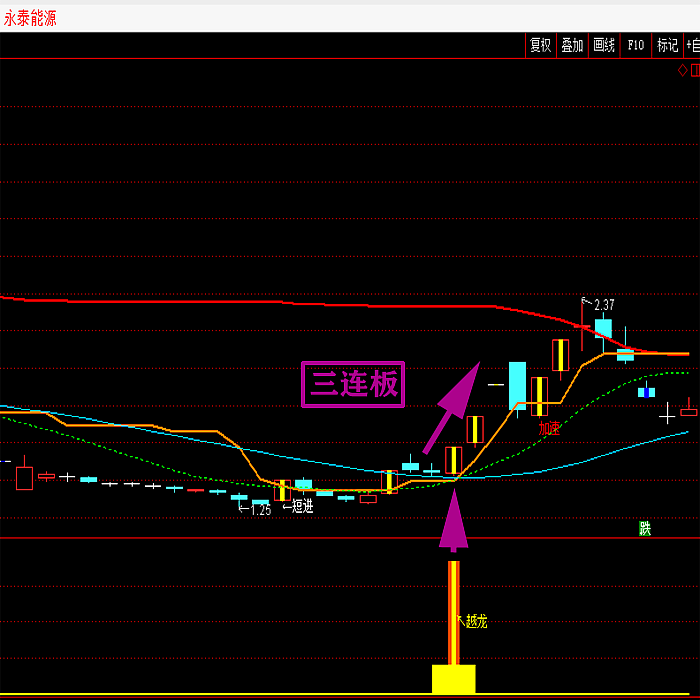Open the 叠加 overlay option
The height and width of the screenshot is (700, 700).
572,45
